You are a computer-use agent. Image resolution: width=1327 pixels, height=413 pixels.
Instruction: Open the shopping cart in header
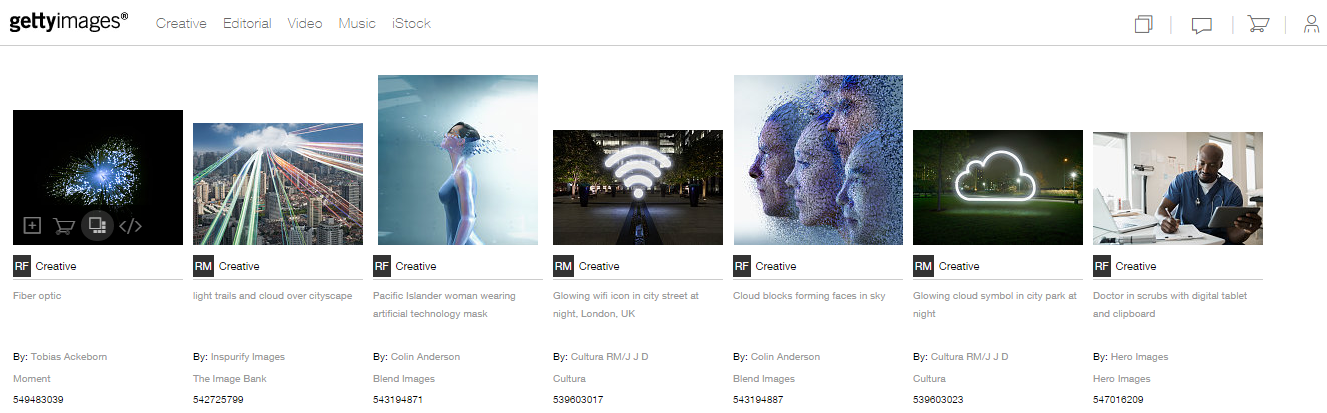click(1258, 24)
